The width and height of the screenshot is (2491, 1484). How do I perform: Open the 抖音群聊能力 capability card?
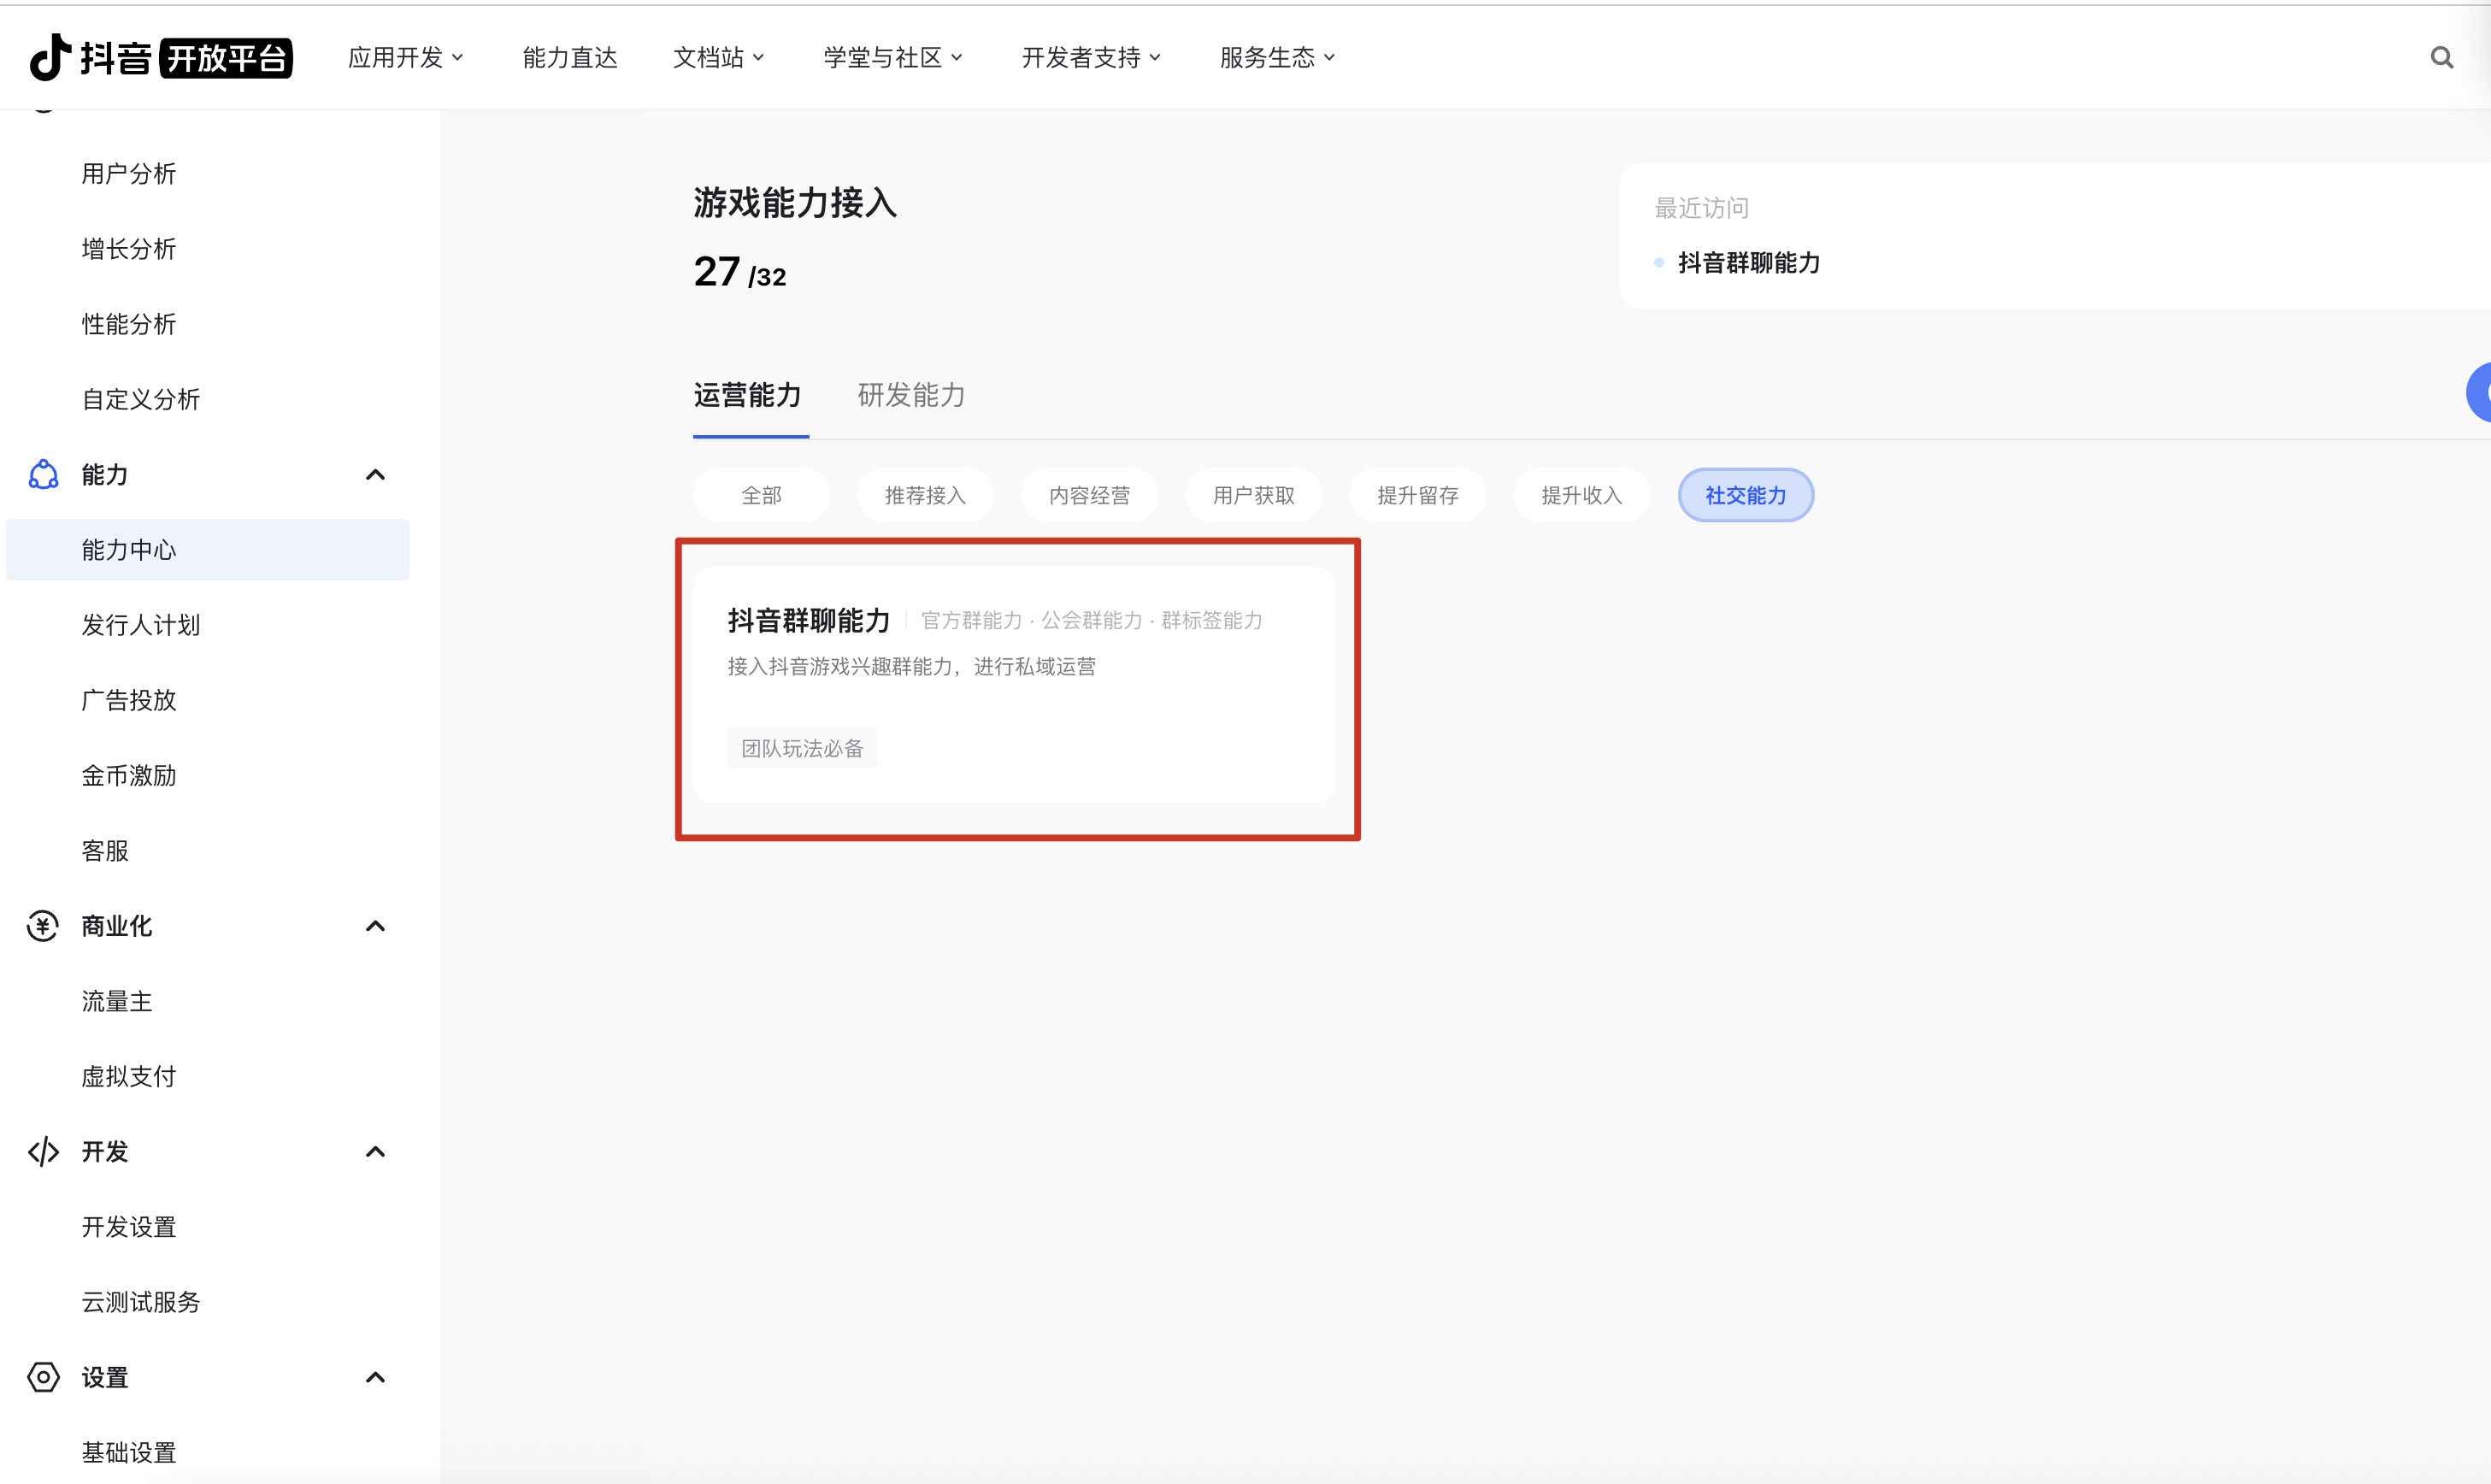coord(1013,685)
